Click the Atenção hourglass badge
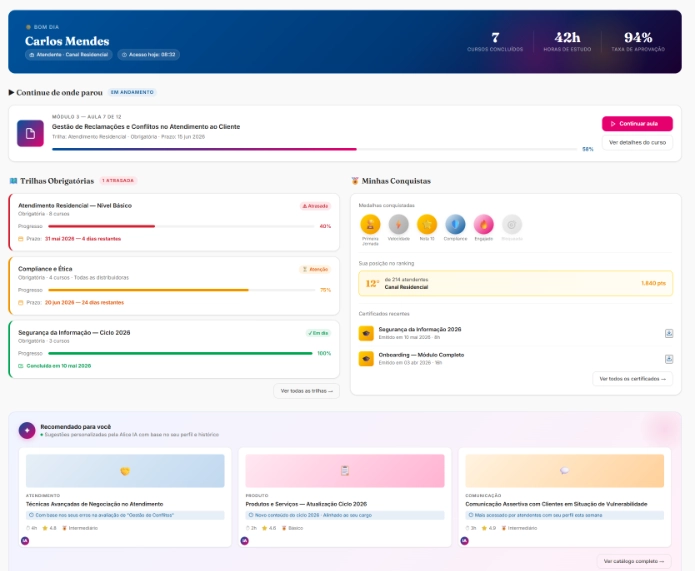 [315, 269]
